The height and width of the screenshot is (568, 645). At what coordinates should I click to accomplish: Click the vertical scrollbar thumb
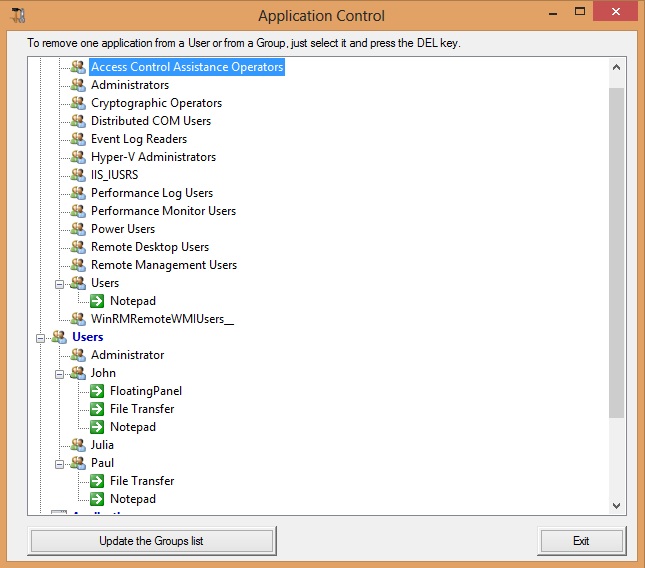pyautogui.click(x=616, y=253)
